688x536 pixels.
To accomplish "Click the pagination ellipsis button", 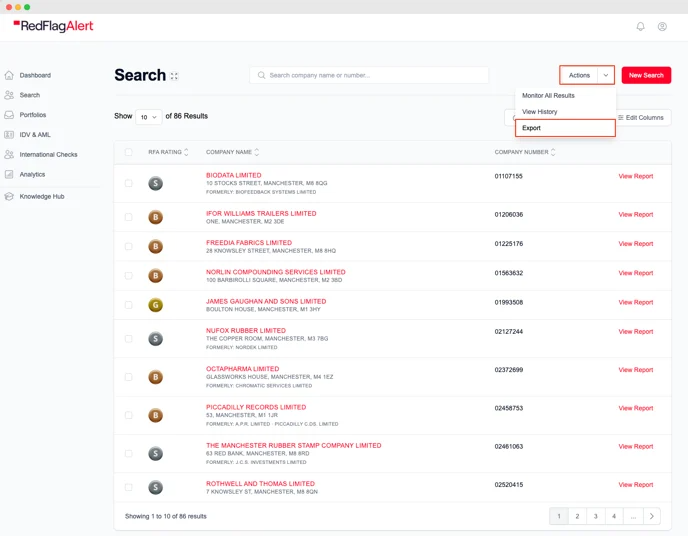I will click(633, 516).
